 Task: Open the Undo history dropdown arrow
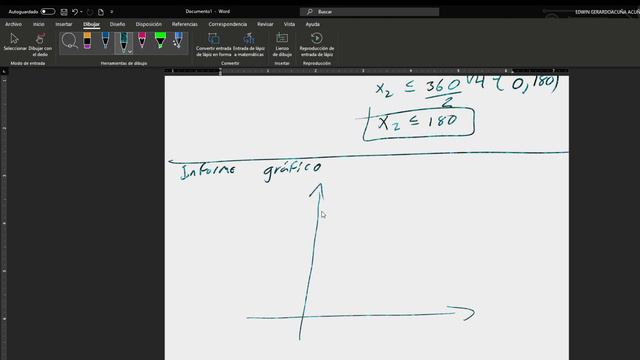81,12
